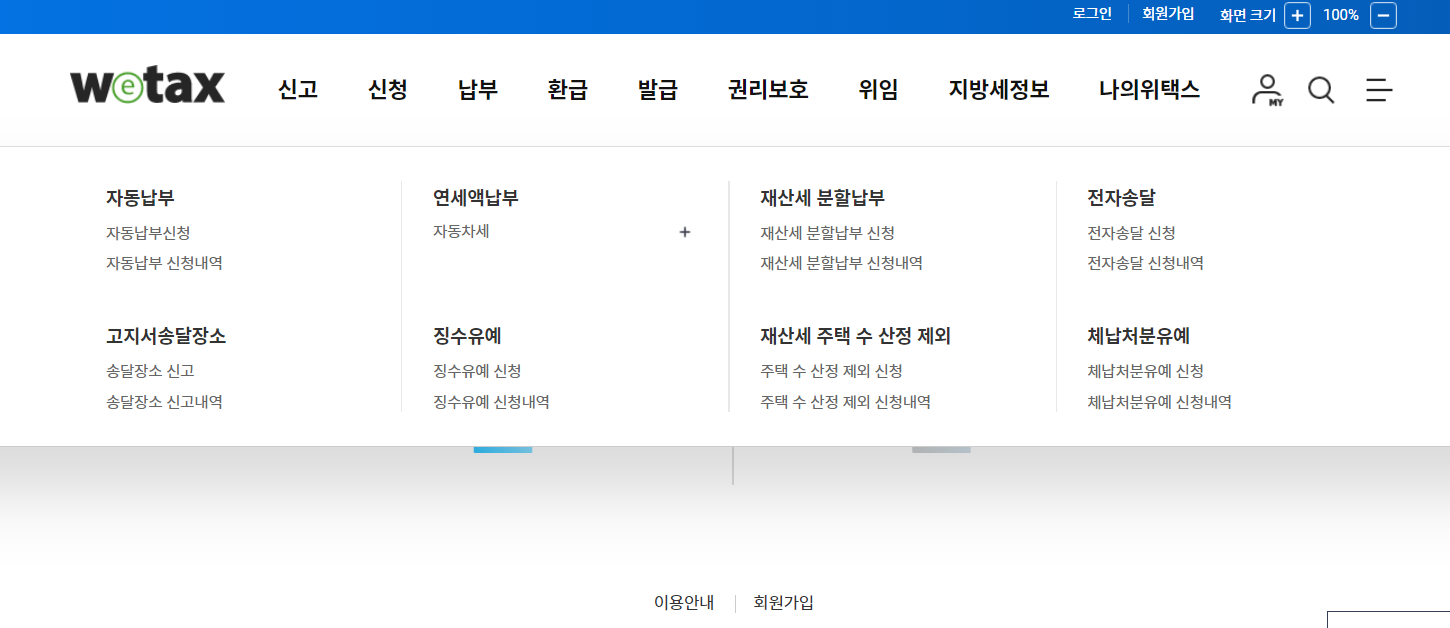Click 재산세 분할납부 신청내역
Screen dimensions: 1450x628
click(x=841, y=262)
